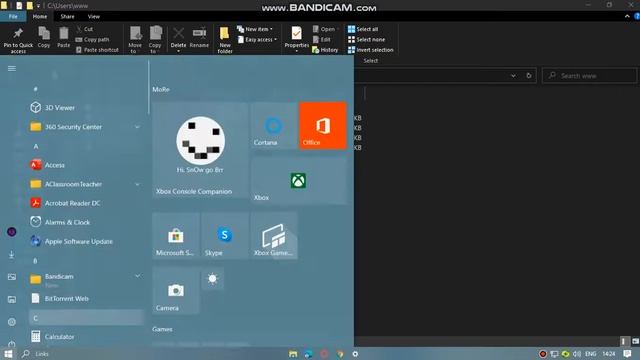Open the Easy access dropdown
The width and height of the screenshot is (640, 360).
(257, 40)
